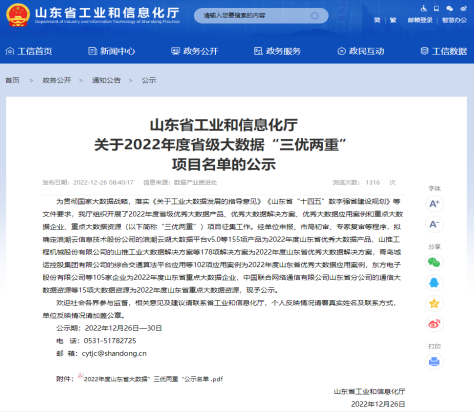Share to Qzone with yellow star icon

[434, 303]
